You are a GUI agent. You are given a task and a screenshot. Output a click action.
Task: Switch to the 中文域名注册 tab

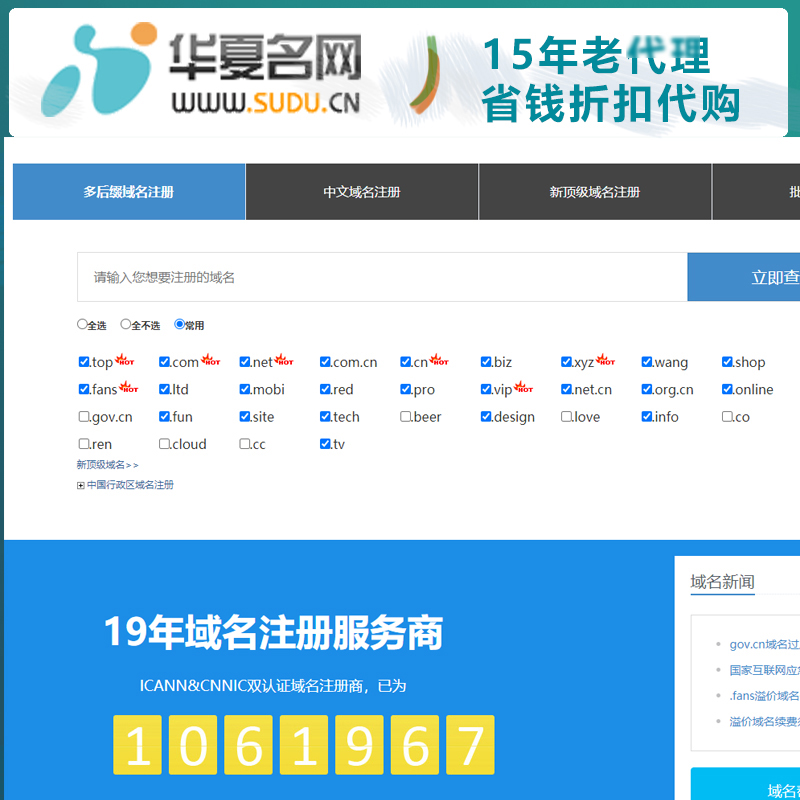(x=361, y=191)
